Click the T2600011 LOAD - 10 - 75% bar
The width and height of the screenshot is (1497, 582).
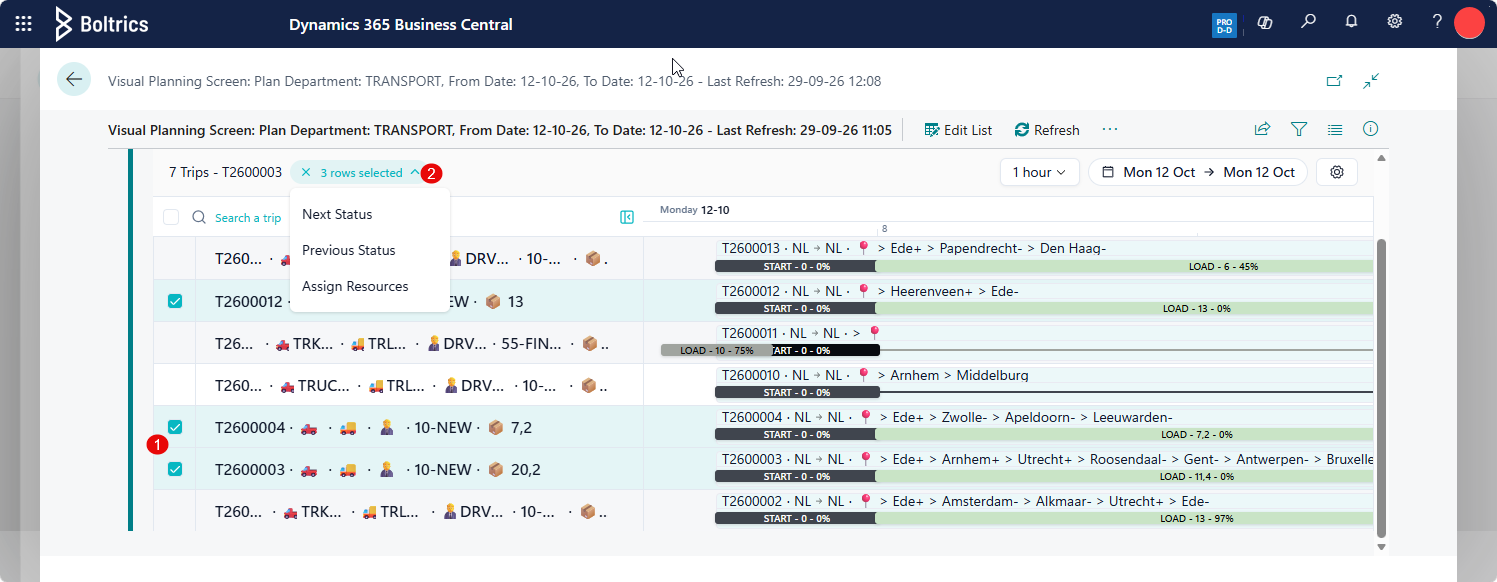click(716, 351)
